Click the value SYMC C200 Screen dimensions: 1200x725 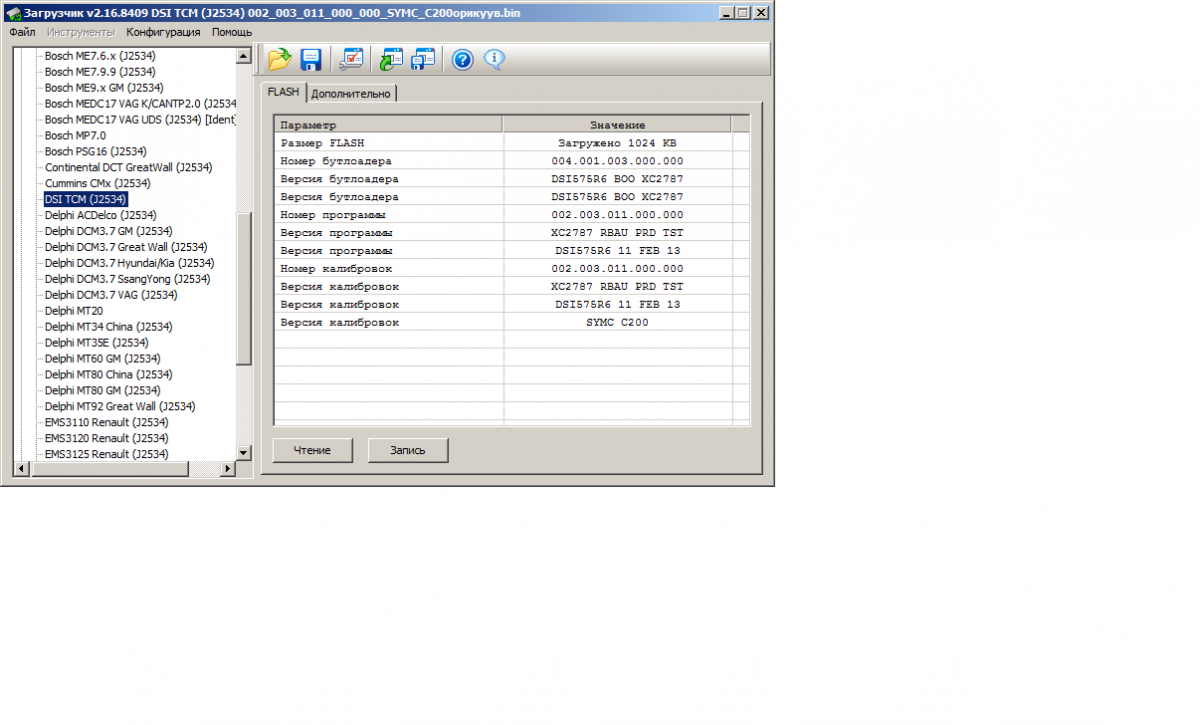point(617,322)
